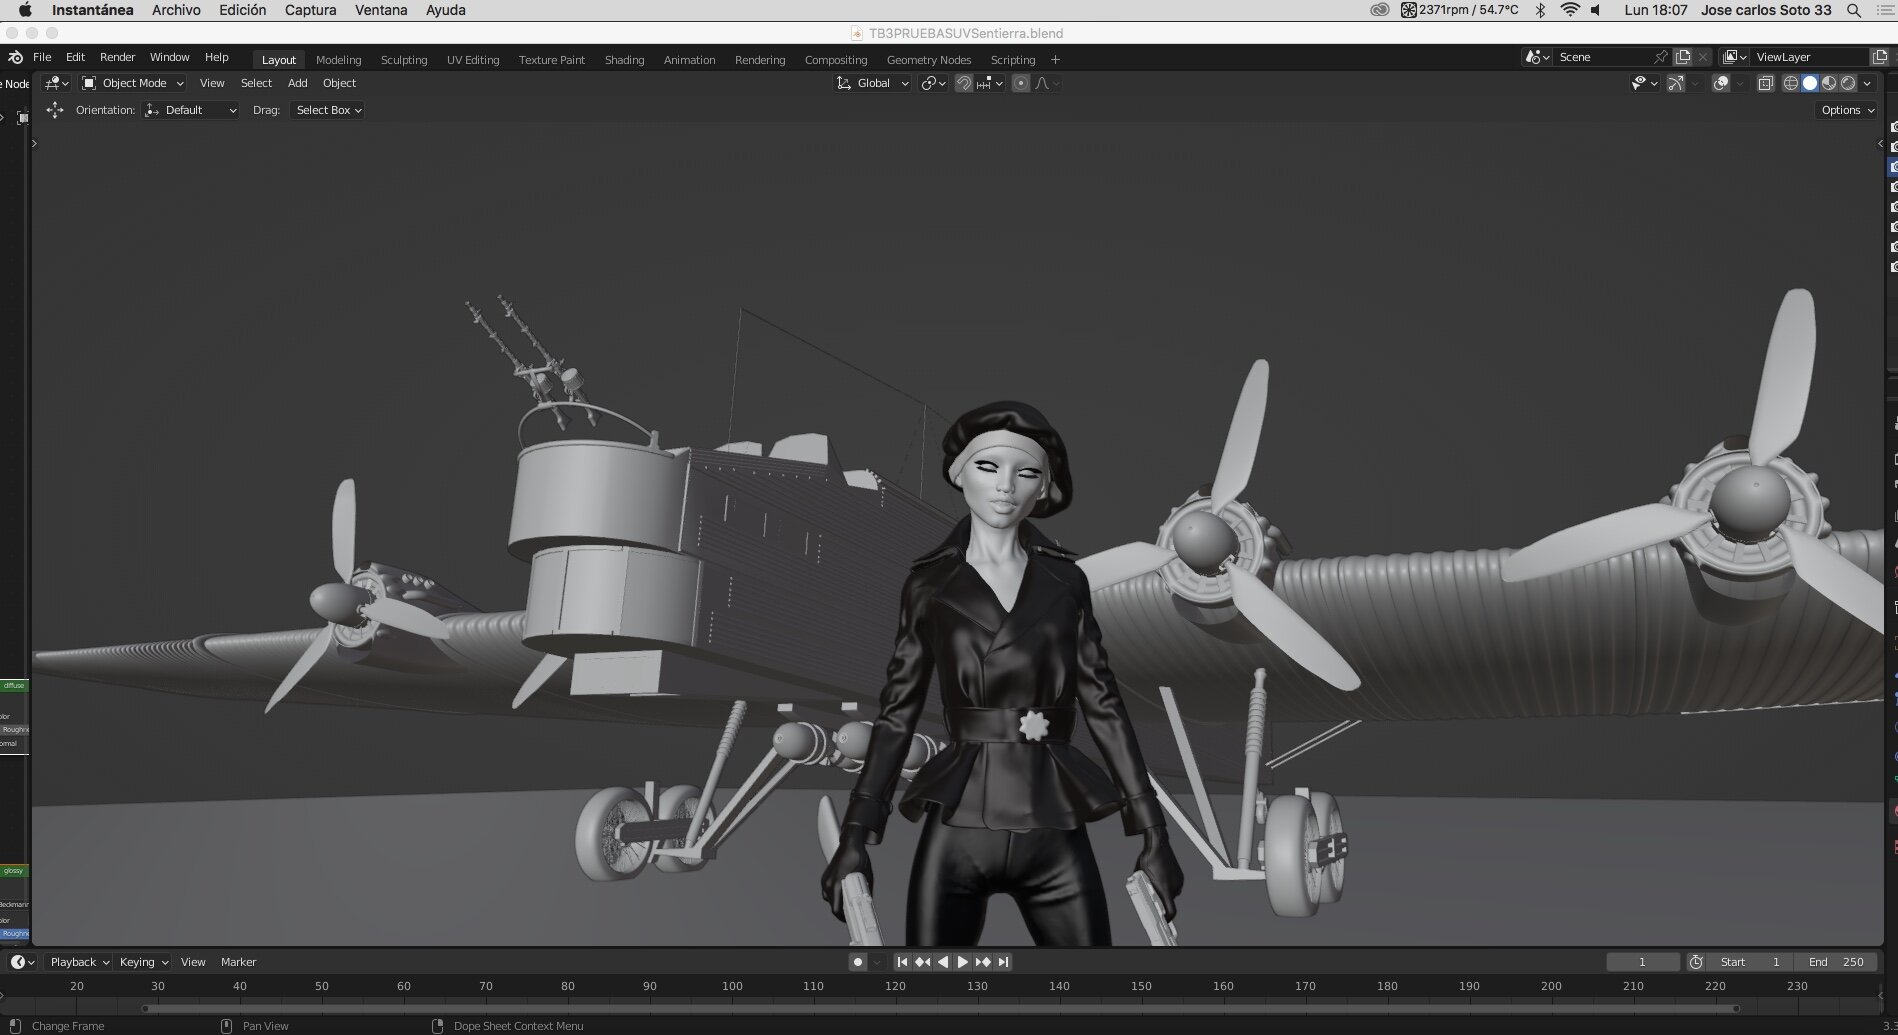Open the viewport Select menu
The height and width of the screenshot is (1035, 1898).
click(x=256, y=83)
